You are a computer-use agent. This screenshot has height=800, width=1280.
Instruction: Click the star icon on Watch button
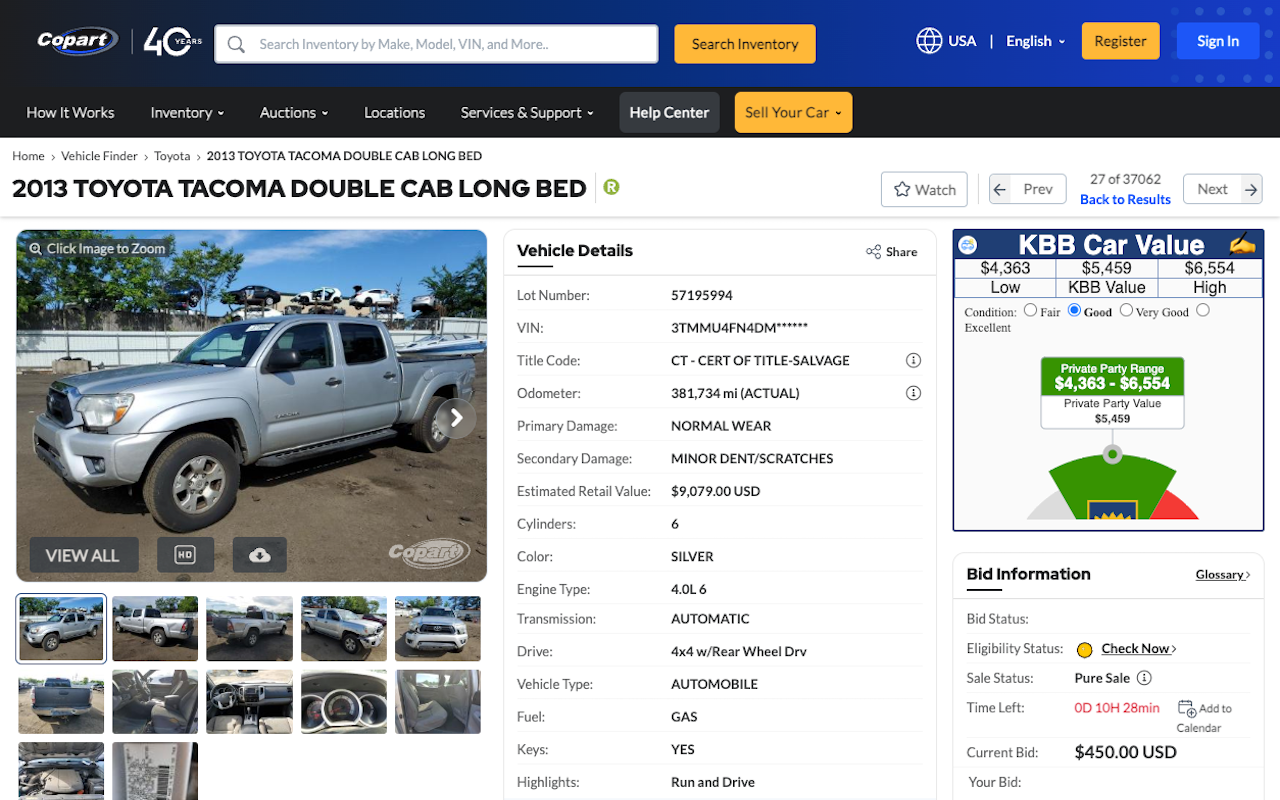(902, 189)
